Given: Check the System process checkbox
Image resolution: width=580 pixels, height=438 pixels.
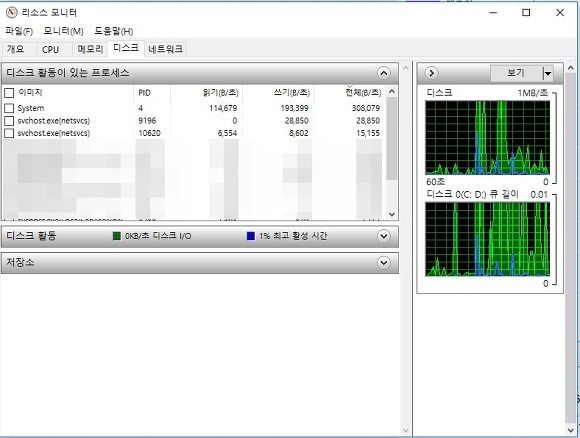Looking at the screenshot, I should 9,108.
